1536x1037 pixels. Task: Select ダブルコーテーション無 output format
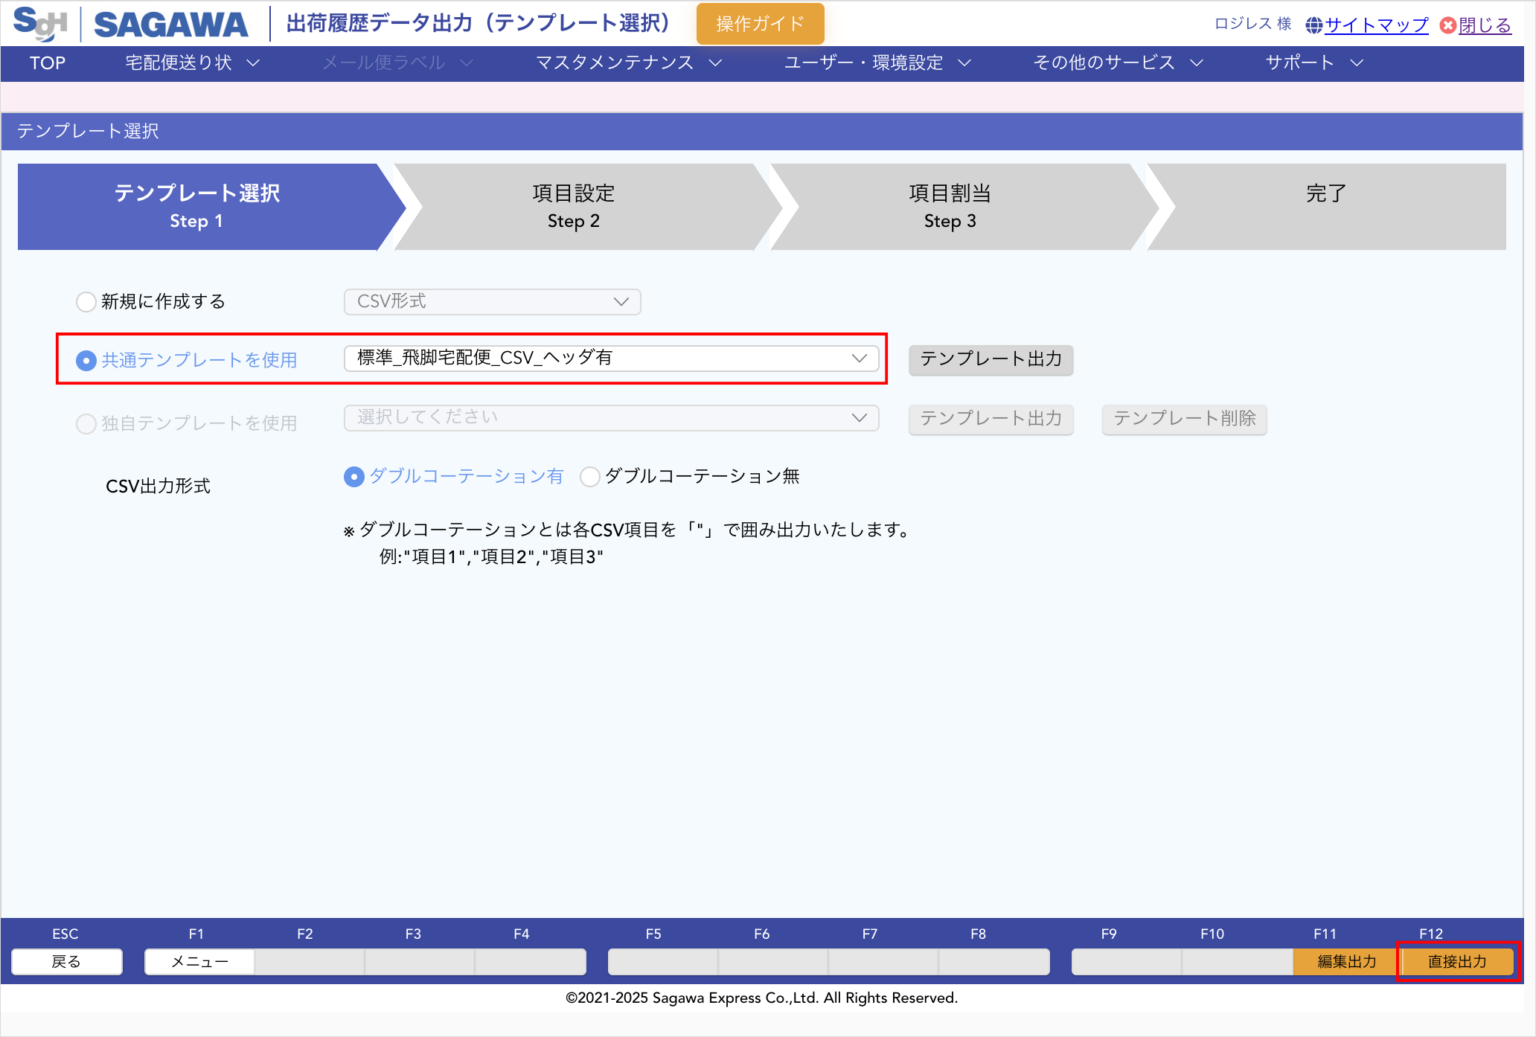click(590, 477)
